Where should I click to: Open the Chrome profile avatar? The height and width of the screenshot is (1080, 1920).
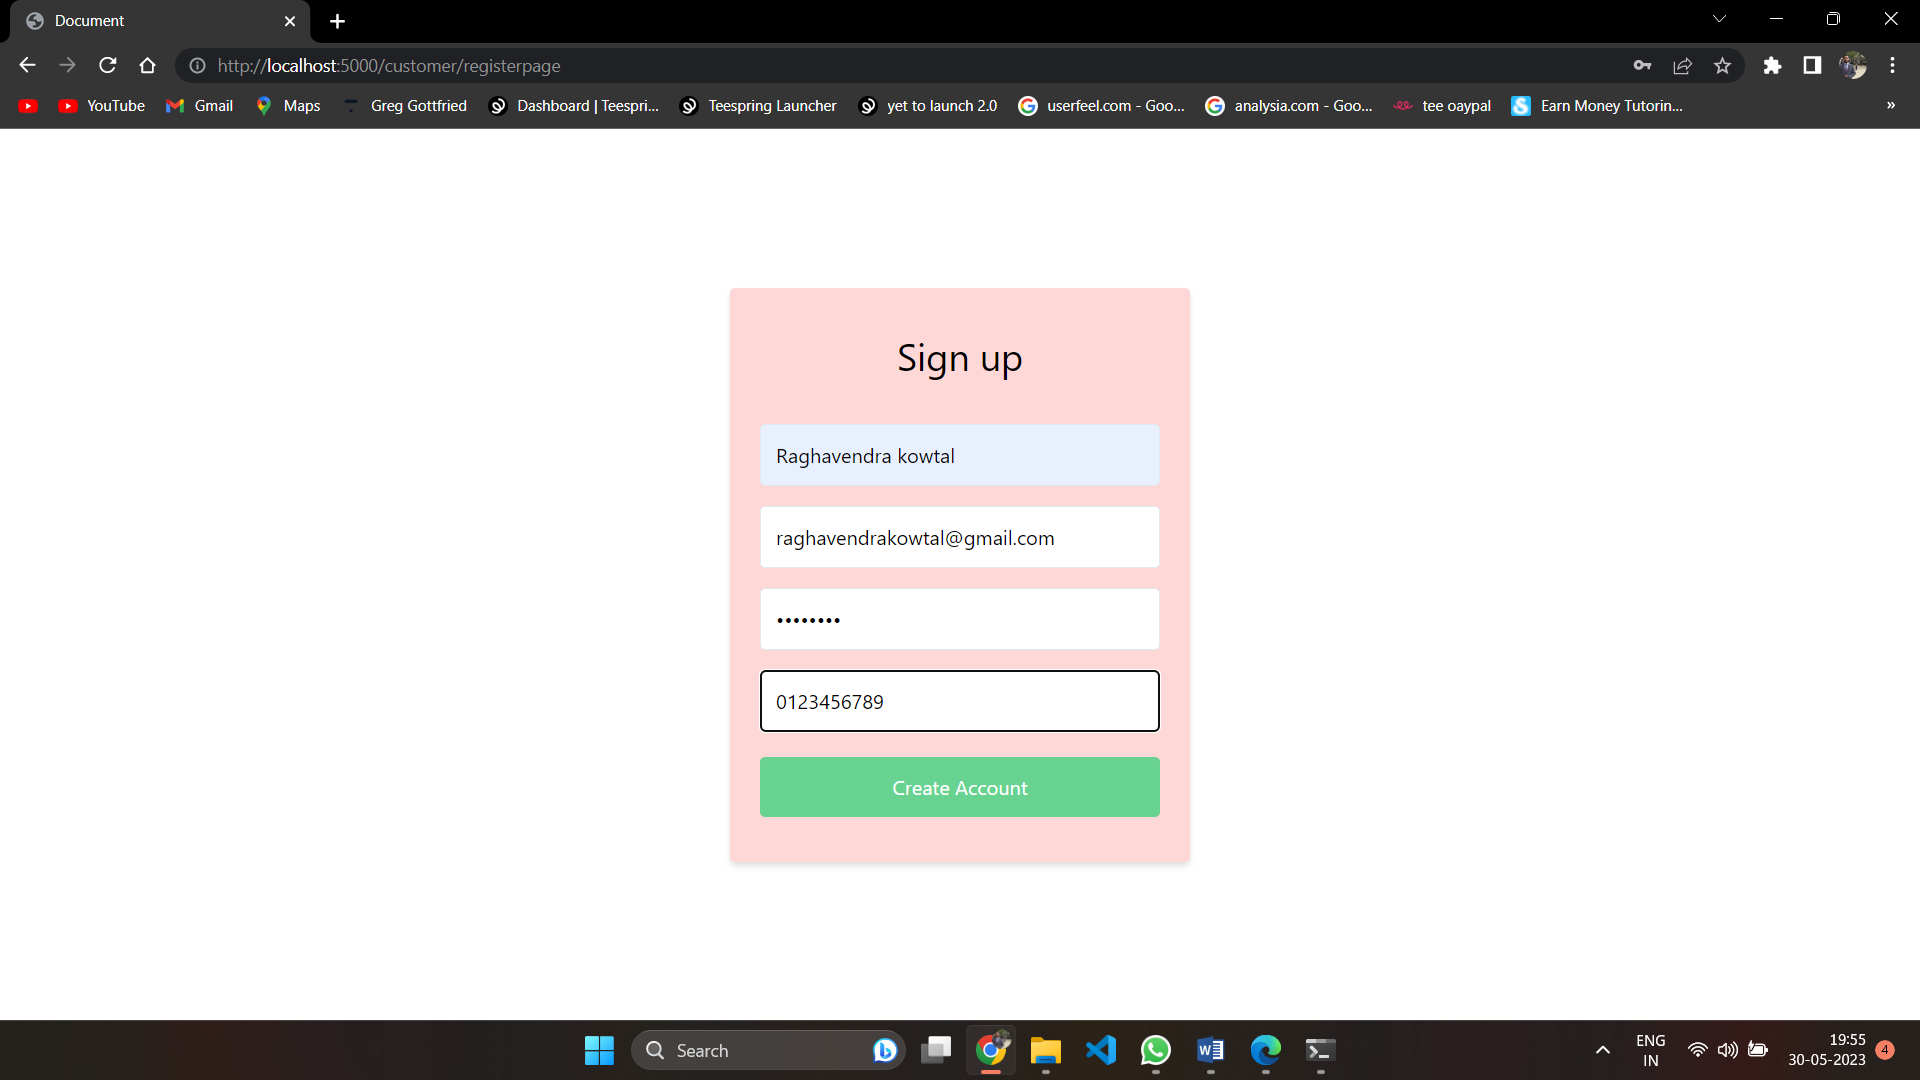point(1854,65)
